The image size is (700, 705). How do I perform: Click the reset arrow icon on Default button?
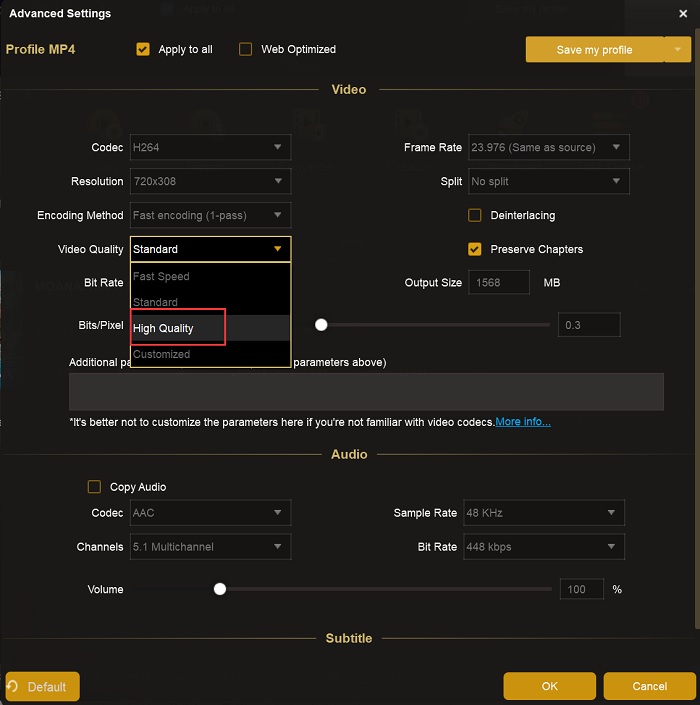point(13,686)
